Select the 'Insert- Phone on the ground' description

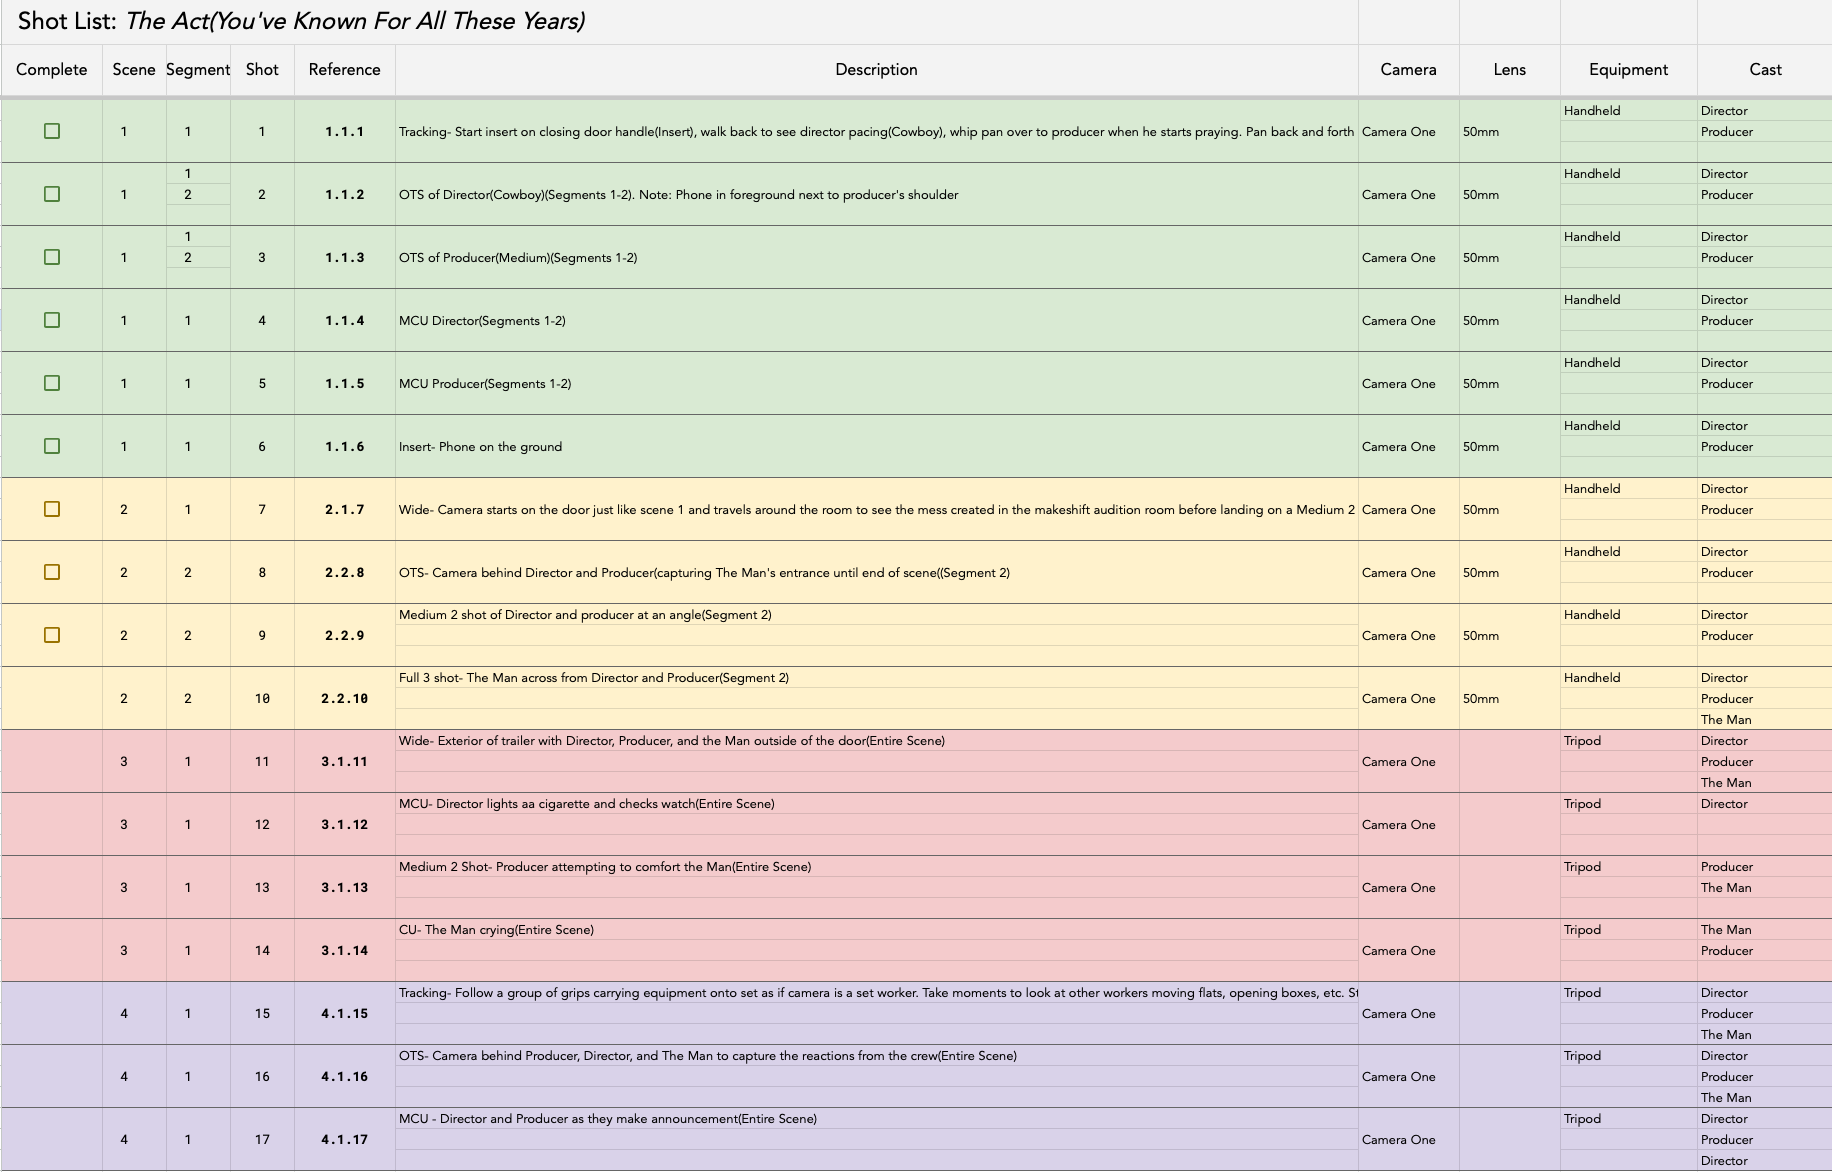click(876, 446)
